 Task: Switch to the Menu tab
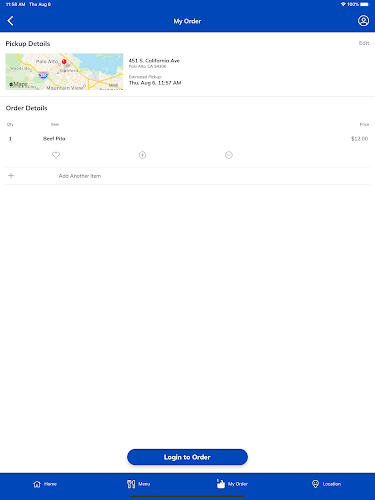pos(138,484)
